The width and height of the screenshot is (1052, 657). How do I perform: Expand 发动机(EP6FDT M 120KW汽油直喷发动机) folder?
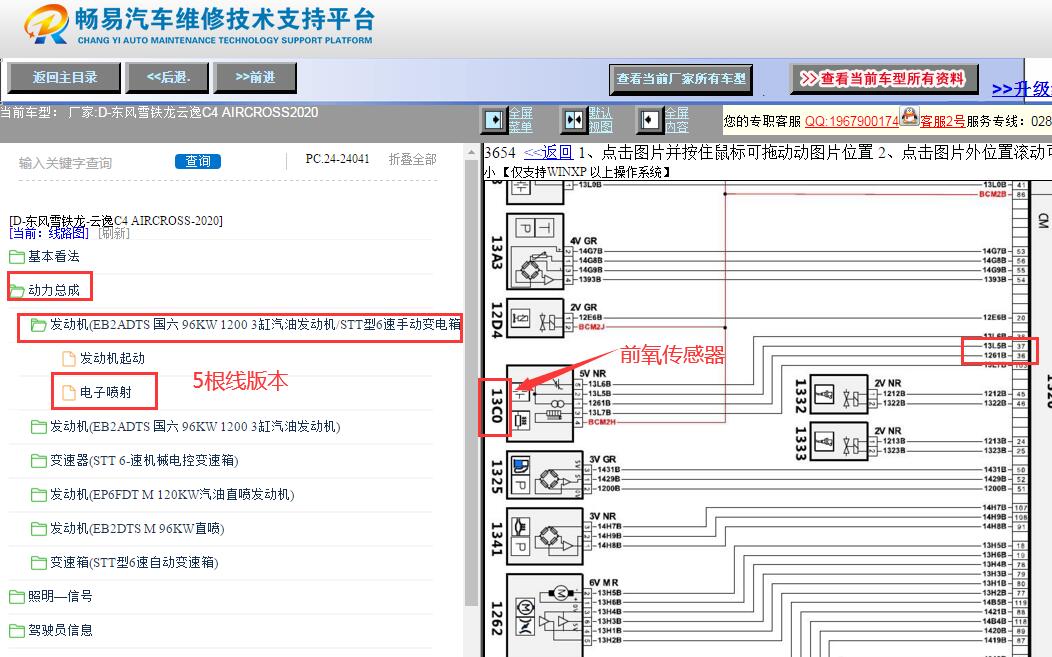[172, 495]
